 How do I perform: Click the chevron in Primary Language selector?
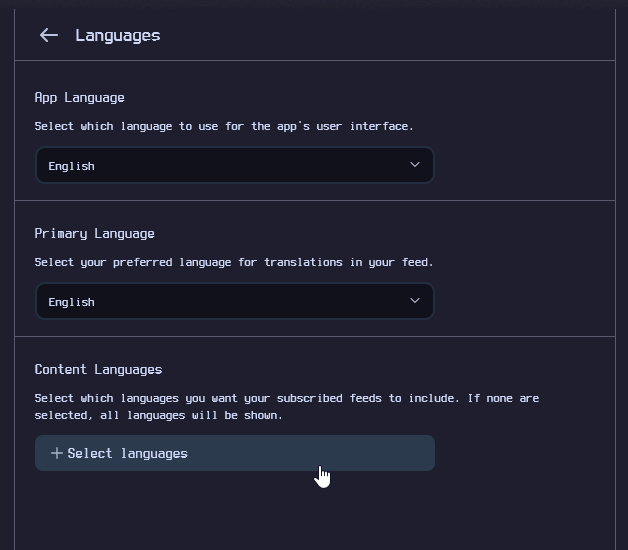[415, 301]
